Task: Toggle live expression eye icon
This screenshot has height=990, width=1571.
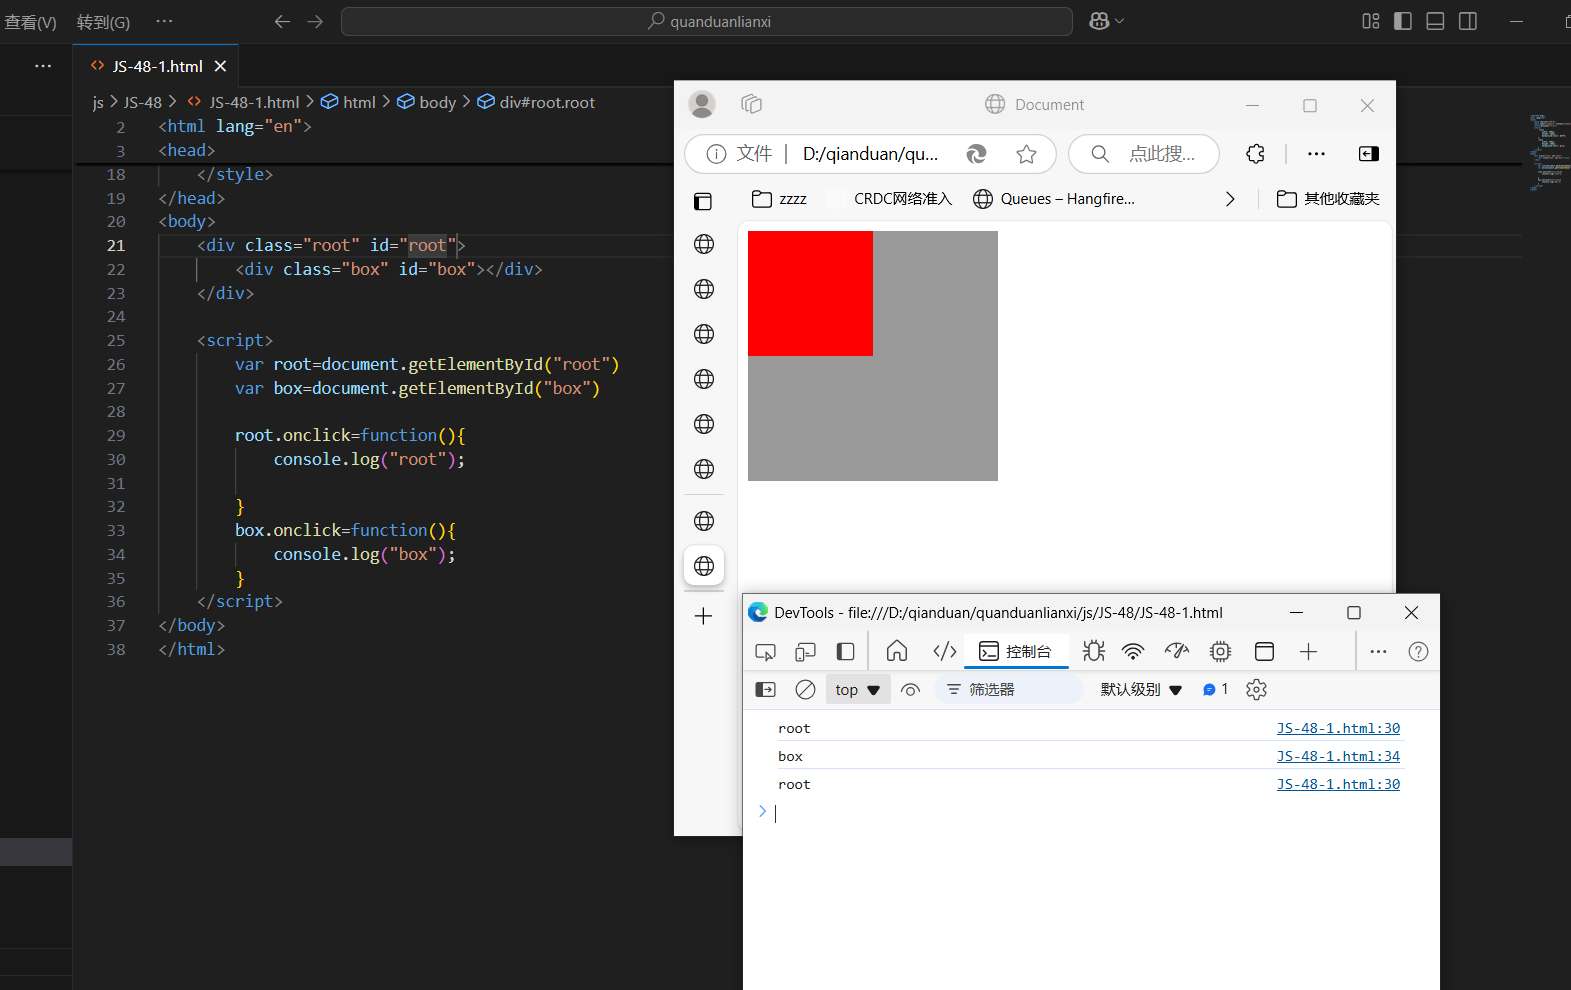Action: [x=910, y=690]
